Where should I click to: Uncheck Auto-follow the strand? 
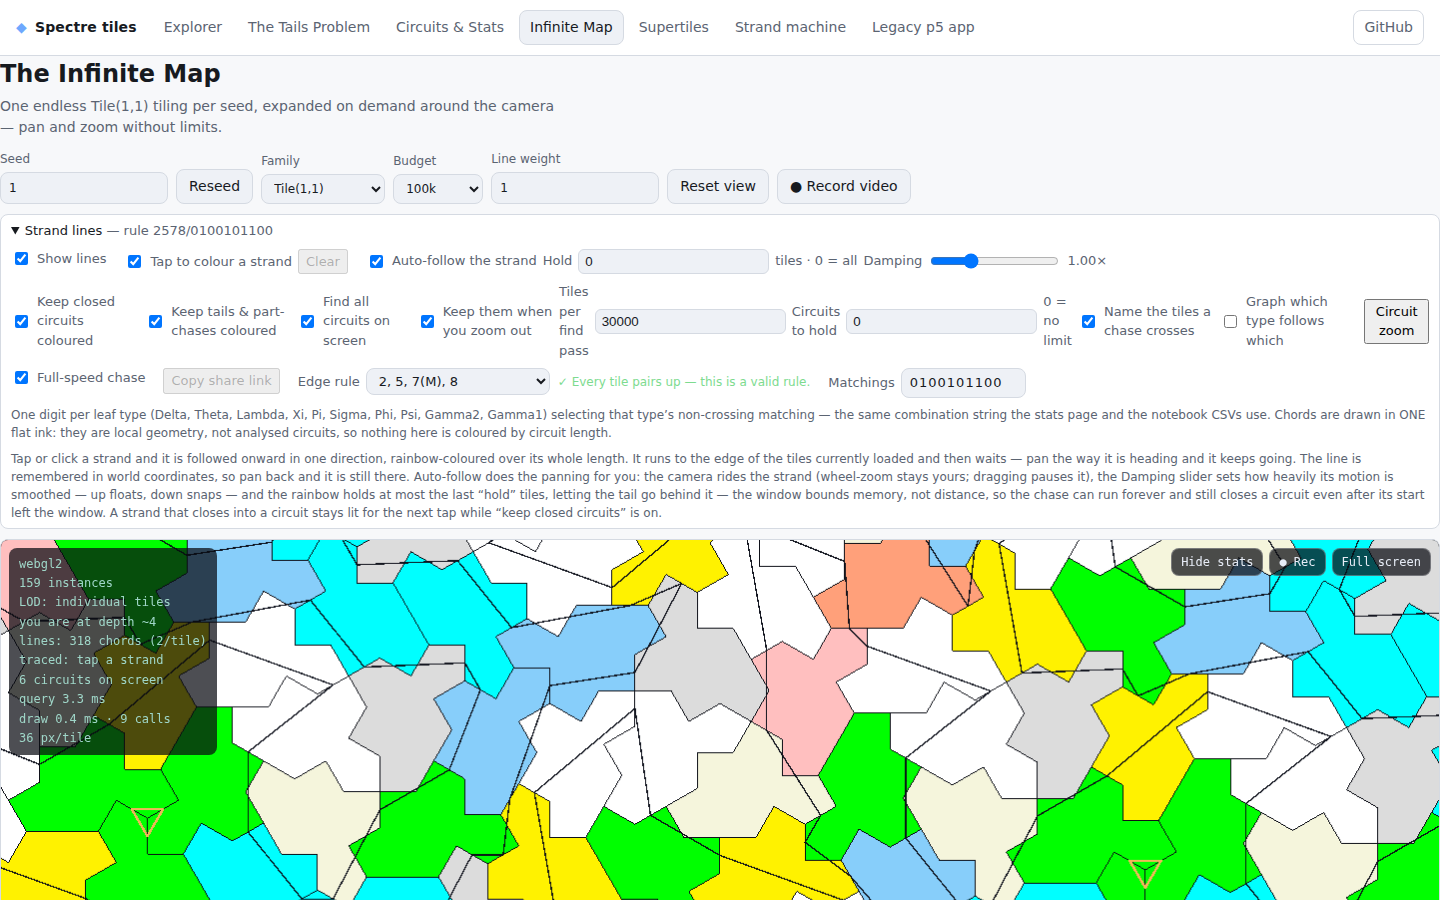click(377, 262)
